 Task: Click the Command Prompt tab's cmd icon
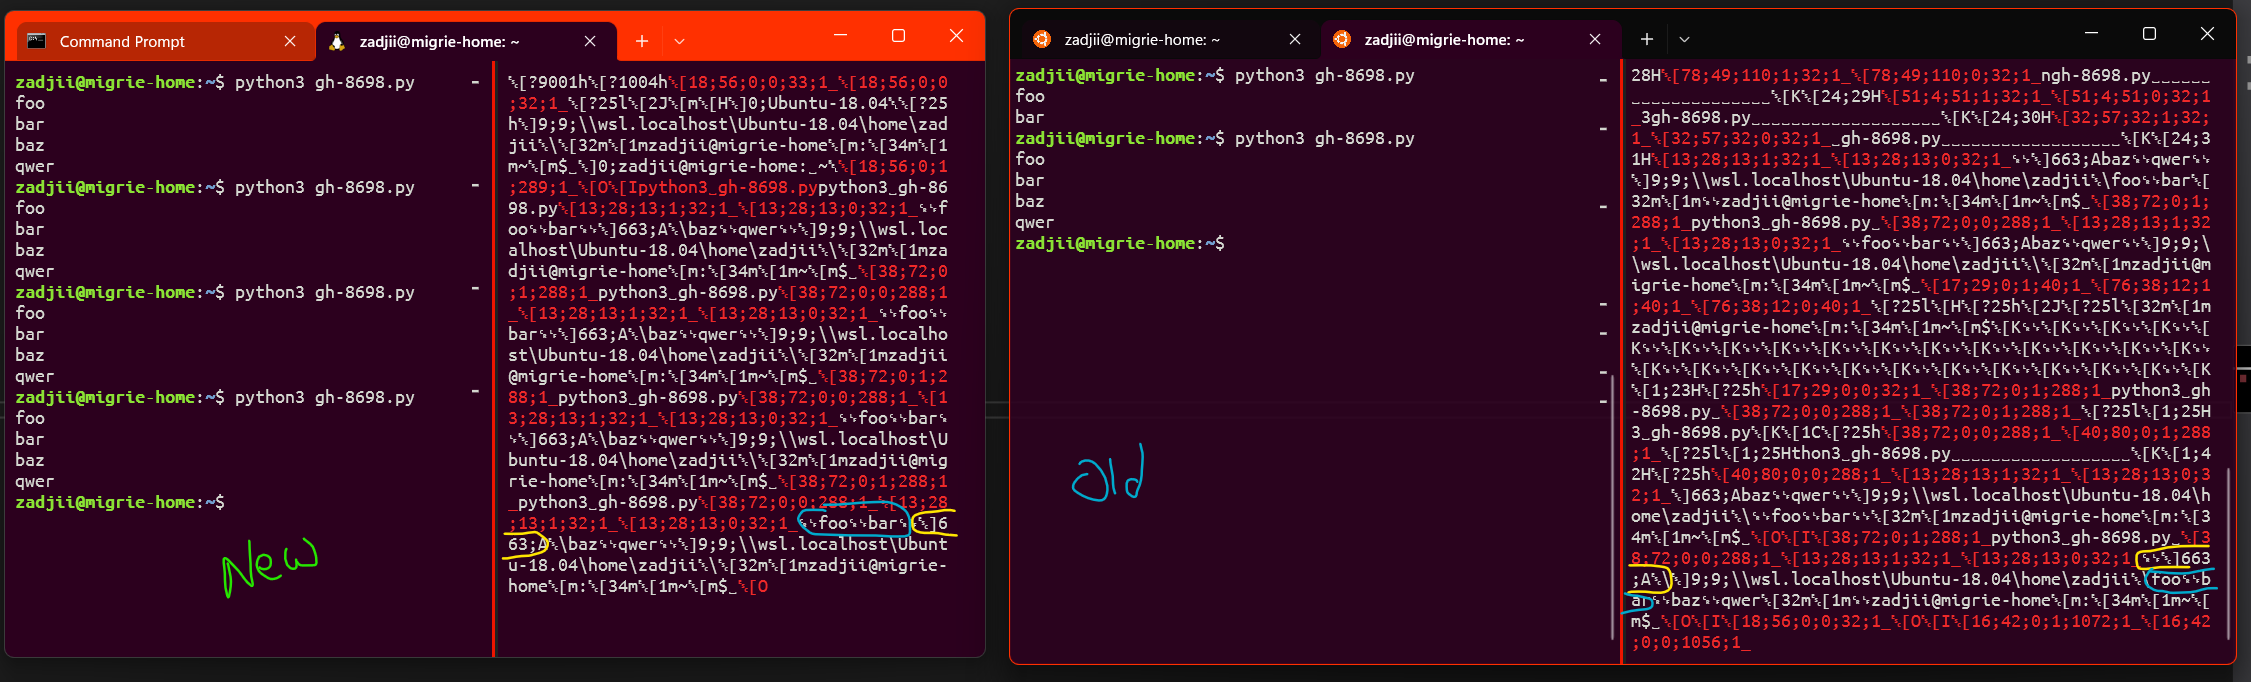(x=37, y=41)
